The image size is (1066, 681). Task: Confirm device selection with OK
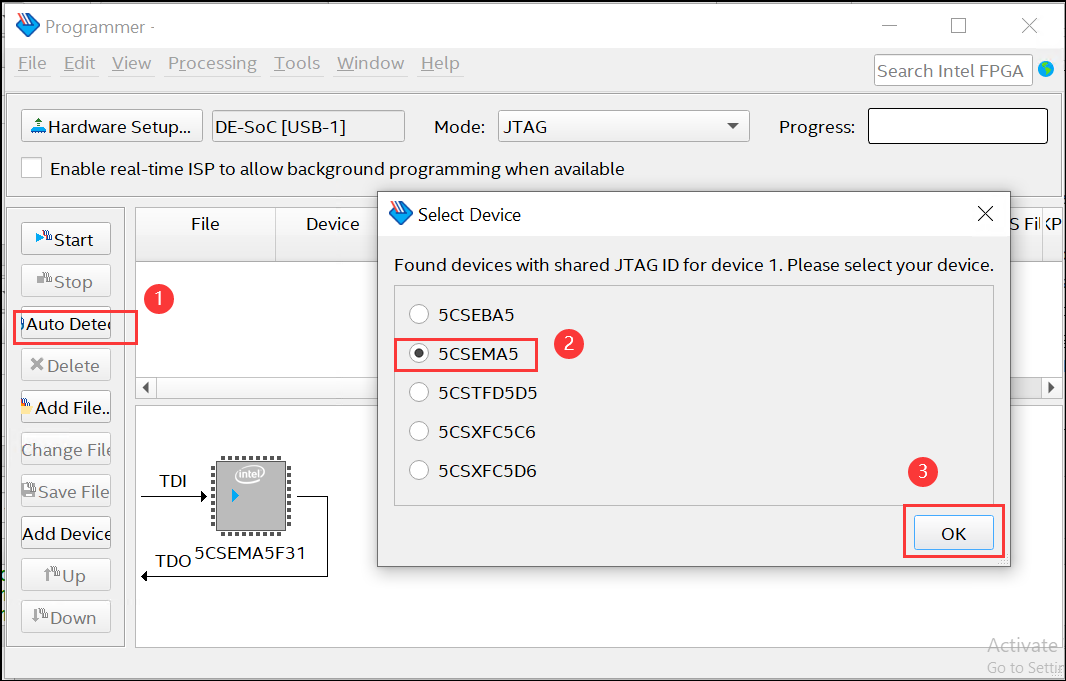coord(953,534)
